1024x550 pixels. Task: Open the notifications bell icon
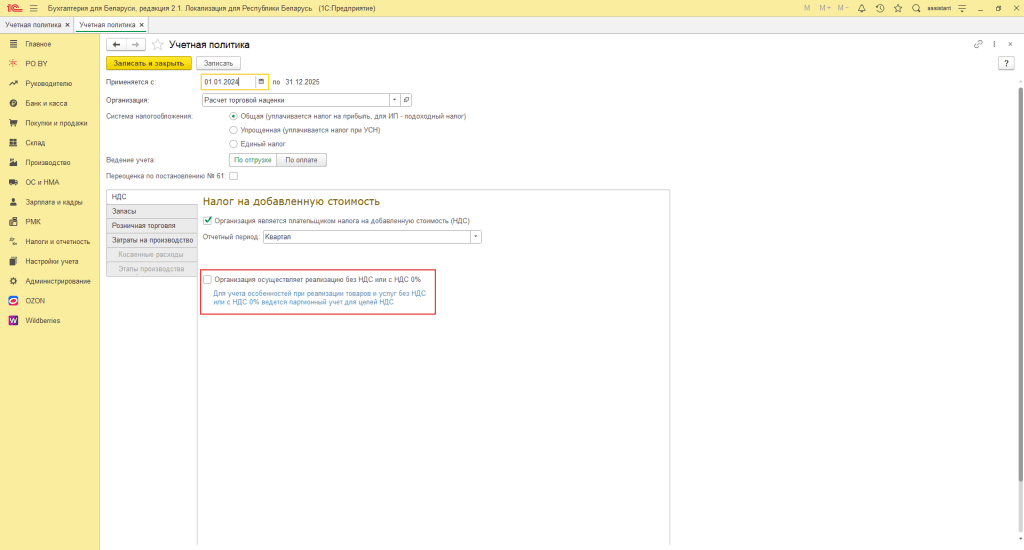click(861, 8)
